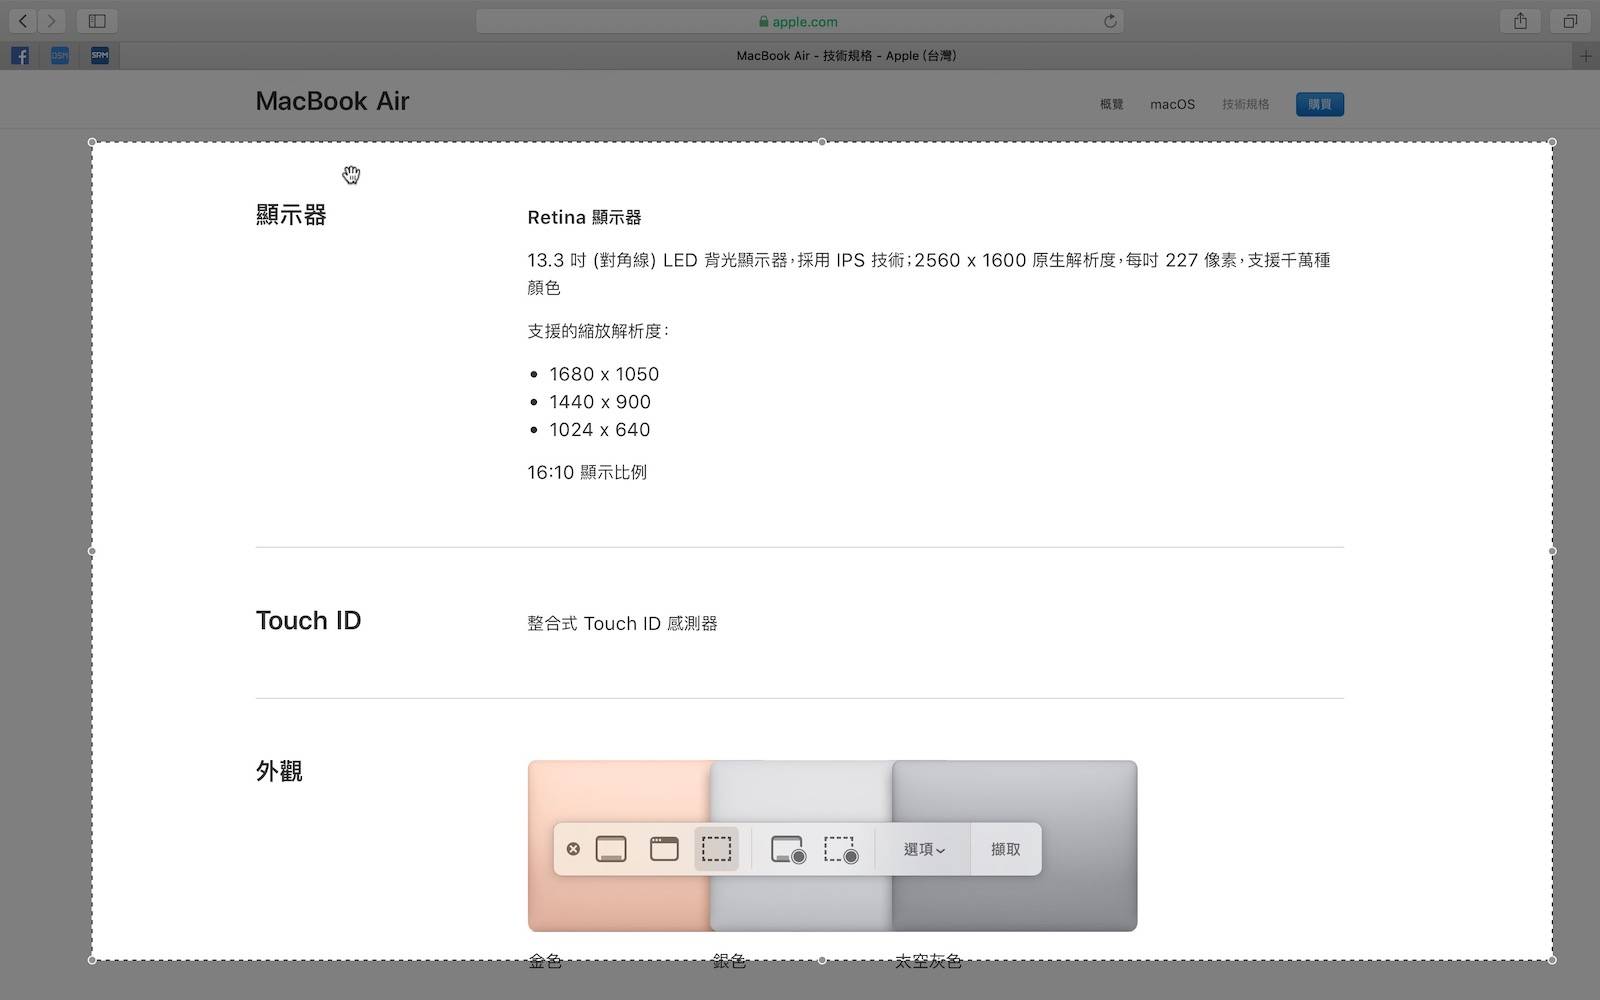The width and height of the screenshot is (1600, 1000).
Task: Click the top-right selection handle
Action: (1552, 142)
